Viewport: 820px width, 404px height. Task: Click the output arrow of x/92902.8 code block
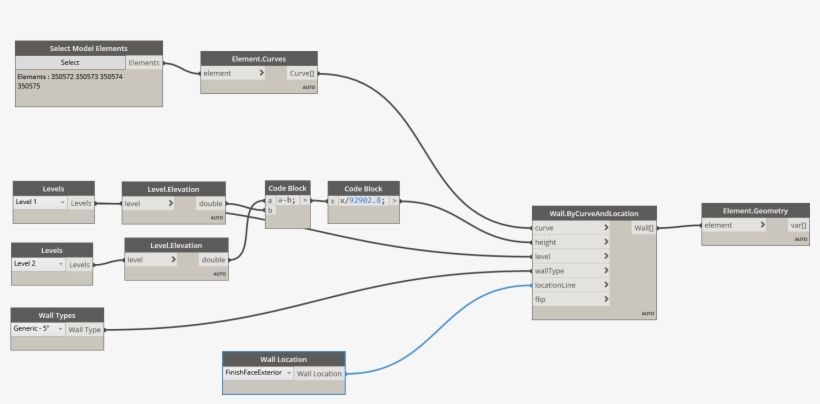[394, 201]
